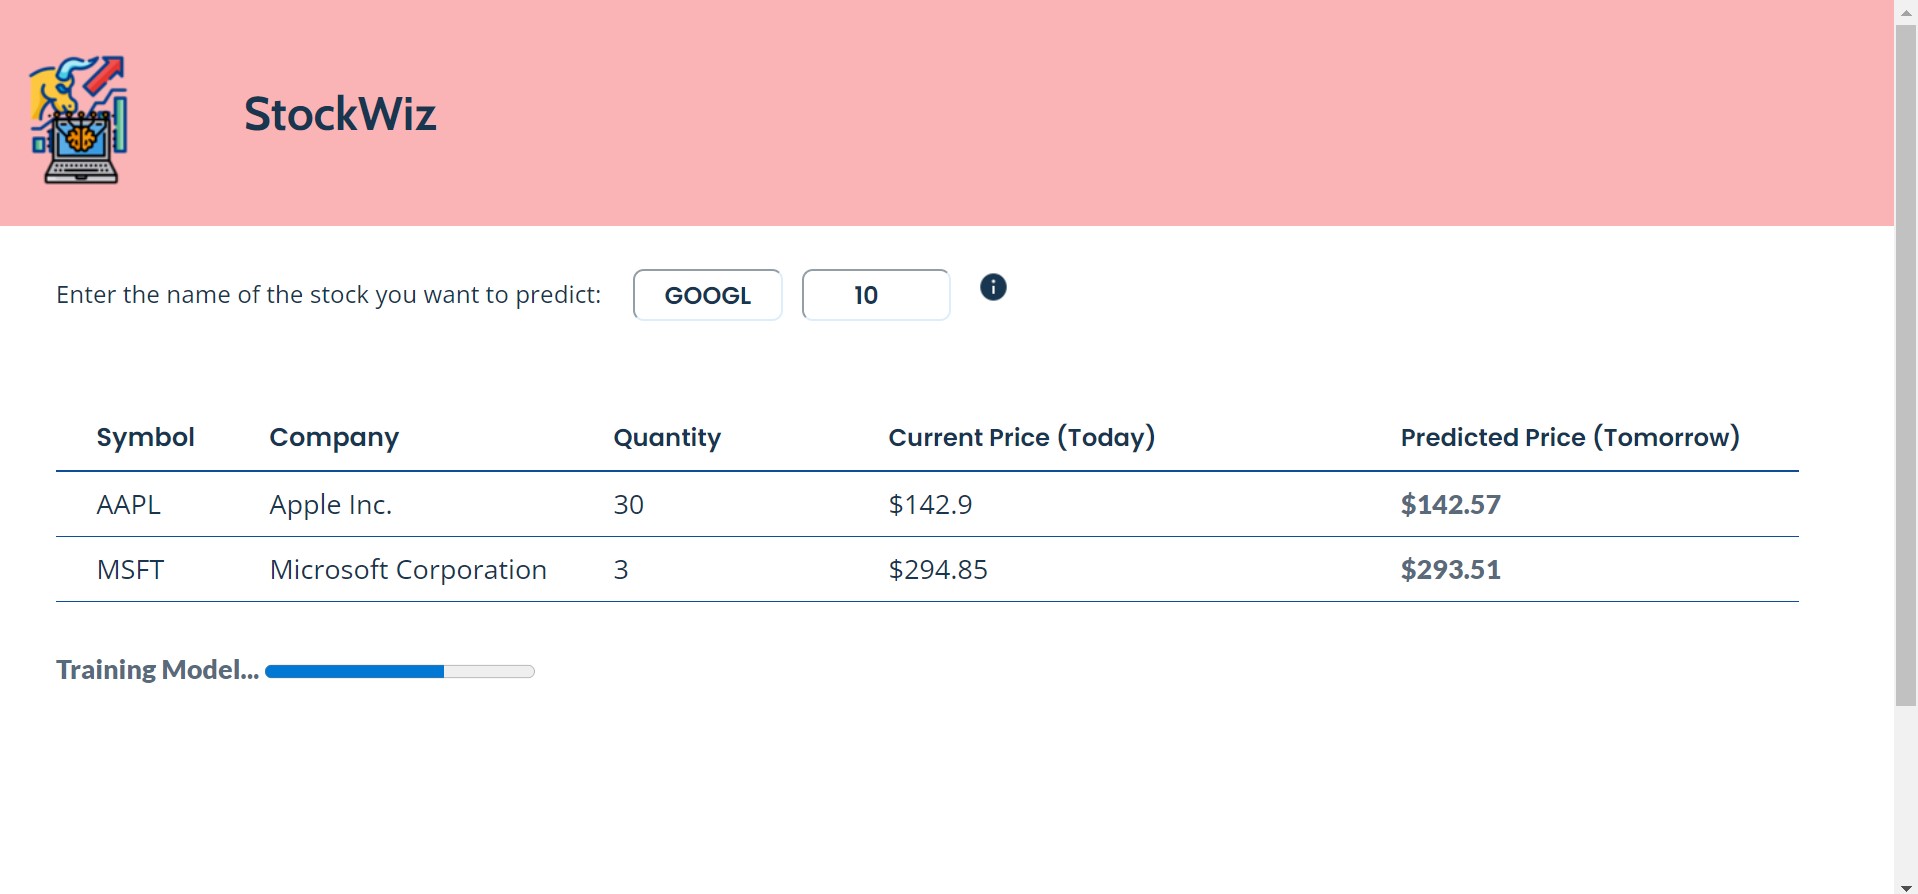
Task: Select the Microsoft Corporation company cell
Action: click(408, 570)
